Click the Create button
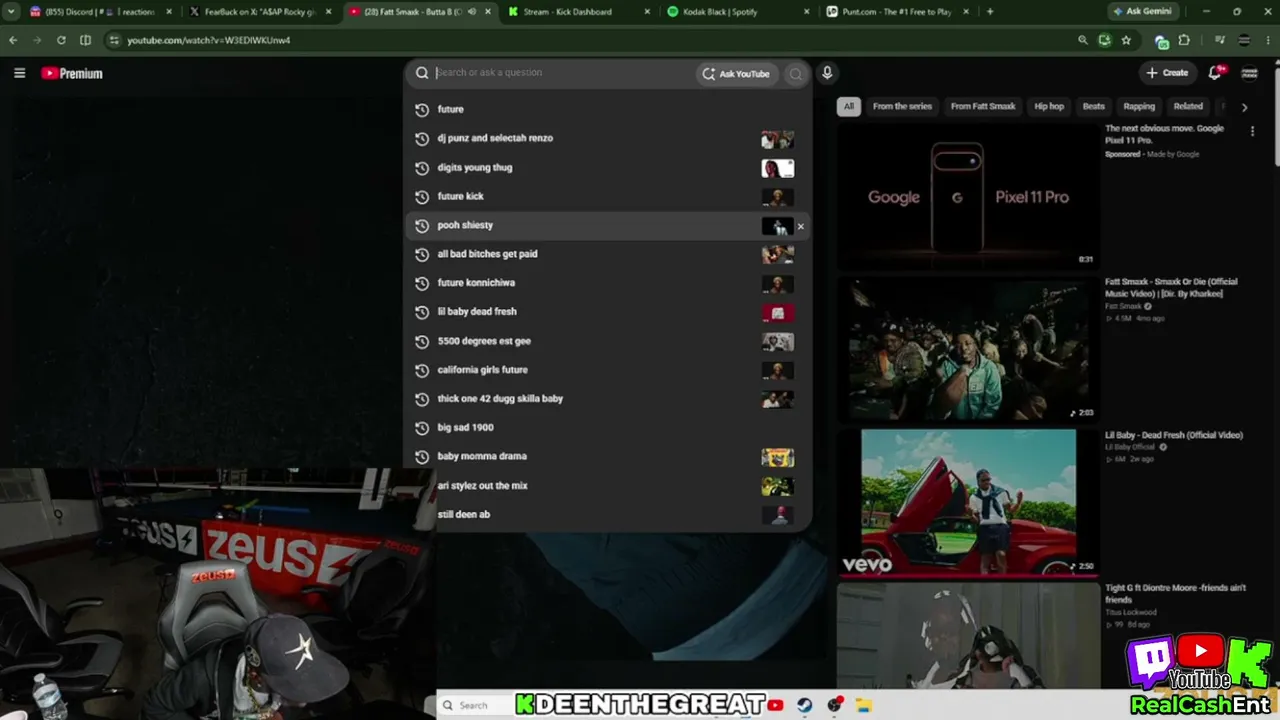The image size is (1280, 720). [1168, 73]
